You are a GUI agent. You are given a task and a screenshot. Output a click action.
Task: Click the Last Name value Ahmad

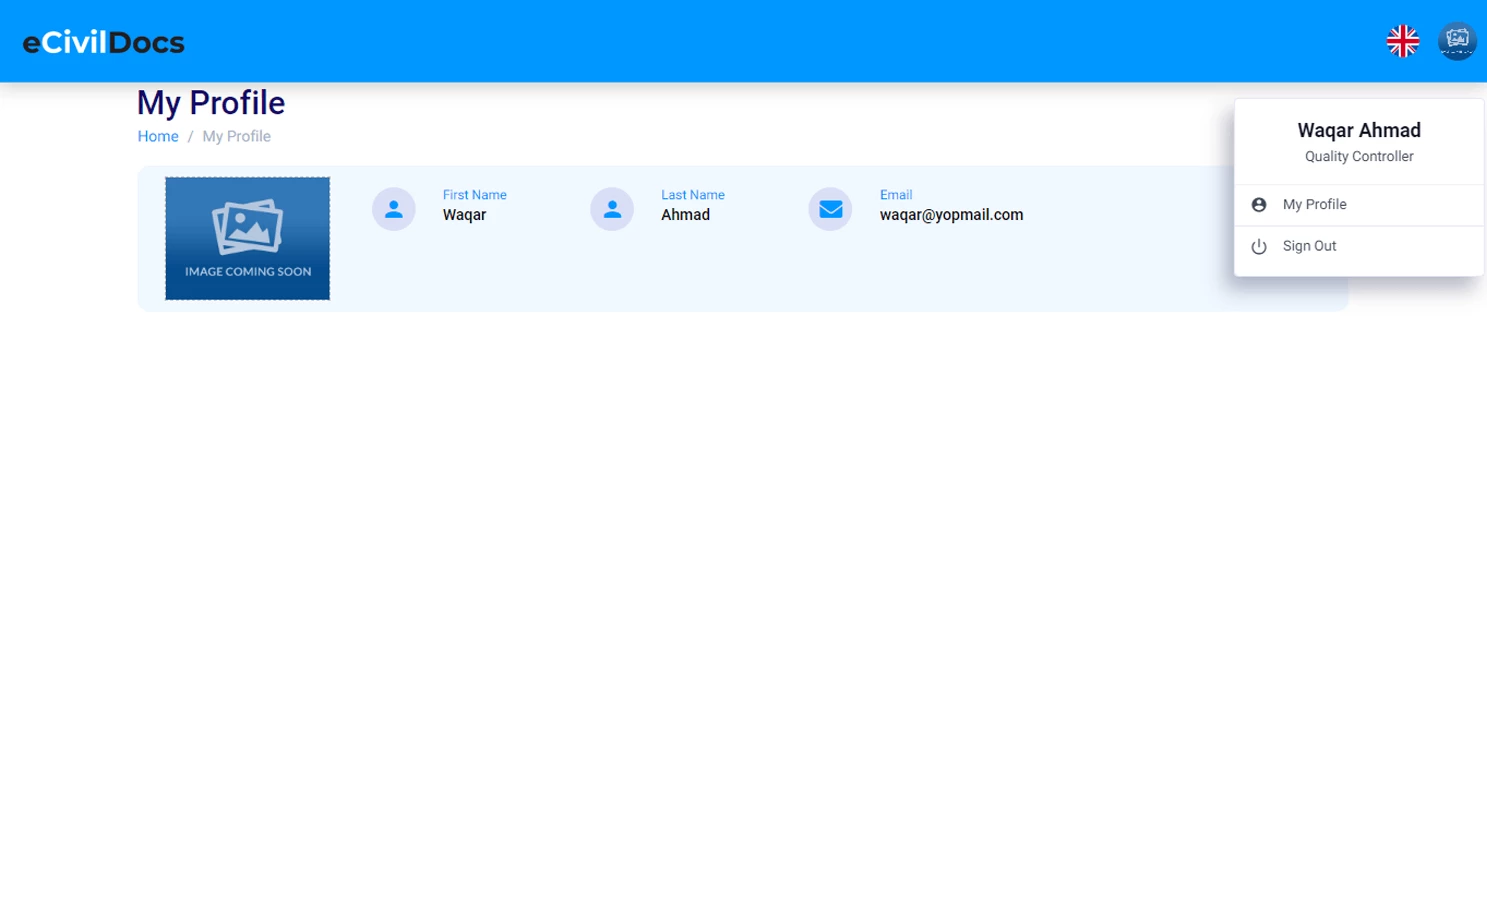point(685,214)
